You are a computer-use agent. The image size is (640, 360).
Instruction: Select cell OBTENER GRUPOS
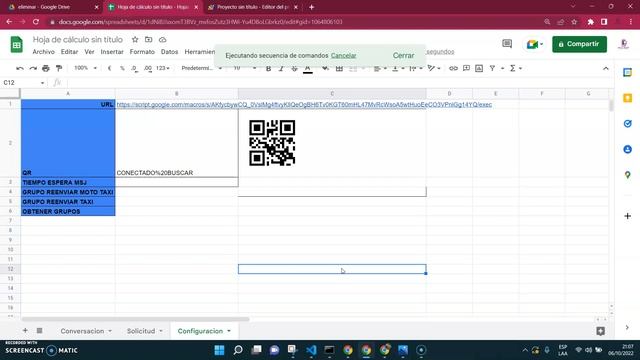[68, 211]
